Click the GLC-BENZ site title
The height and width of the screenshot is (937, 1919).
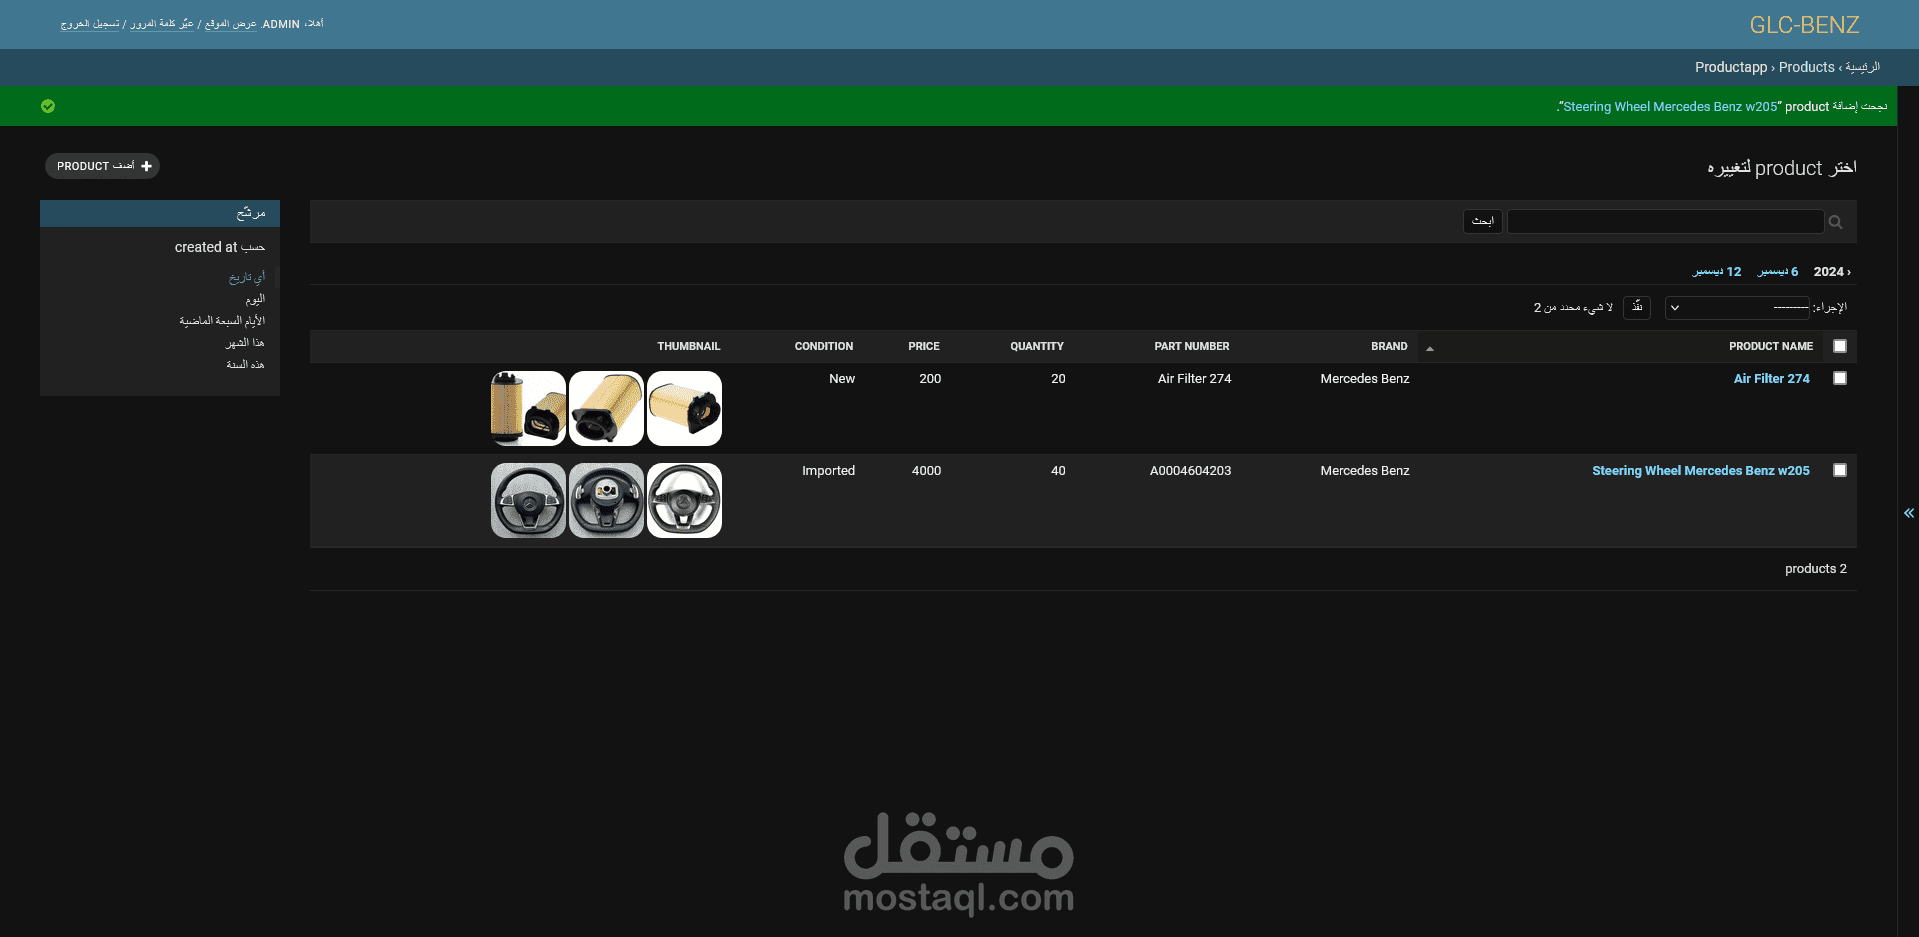pyautogui.click(x=1804, y=25)
